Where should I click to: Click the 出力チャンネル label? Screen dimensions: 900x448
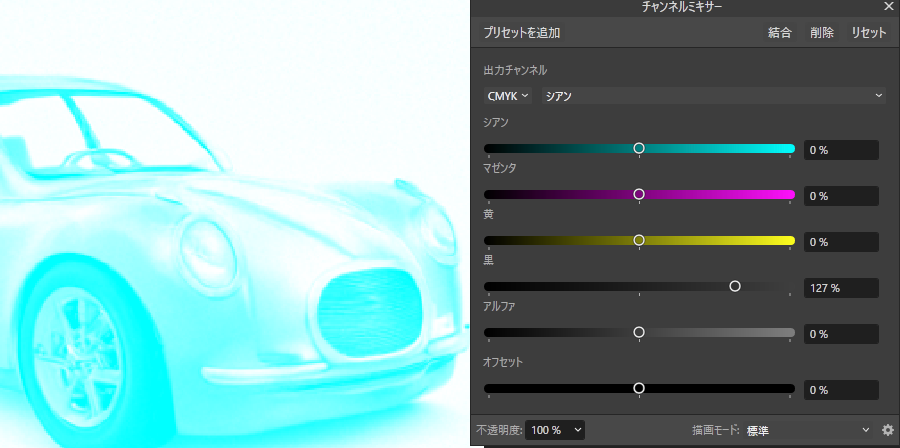click(x=515, y=70)
